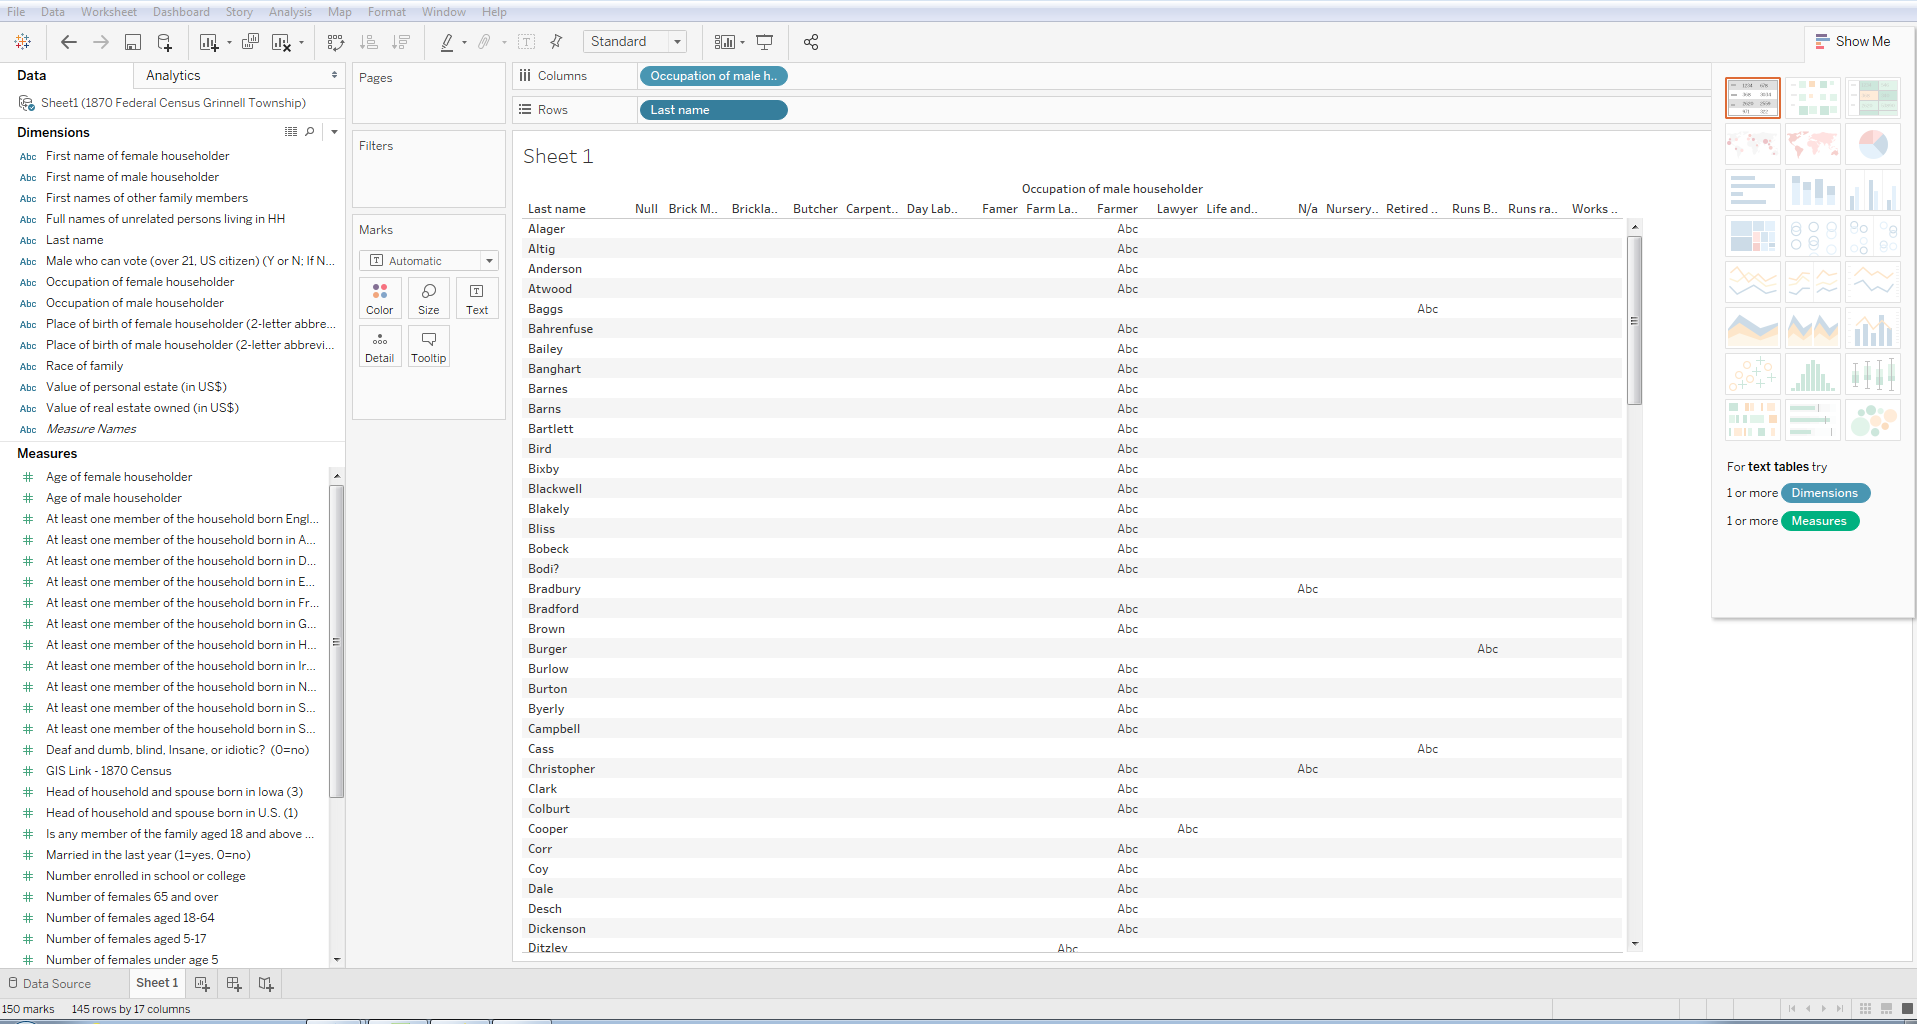1917x1024 pixels.
Task: Click the Last name pill on Rows
Action: [x=713, y=110]
